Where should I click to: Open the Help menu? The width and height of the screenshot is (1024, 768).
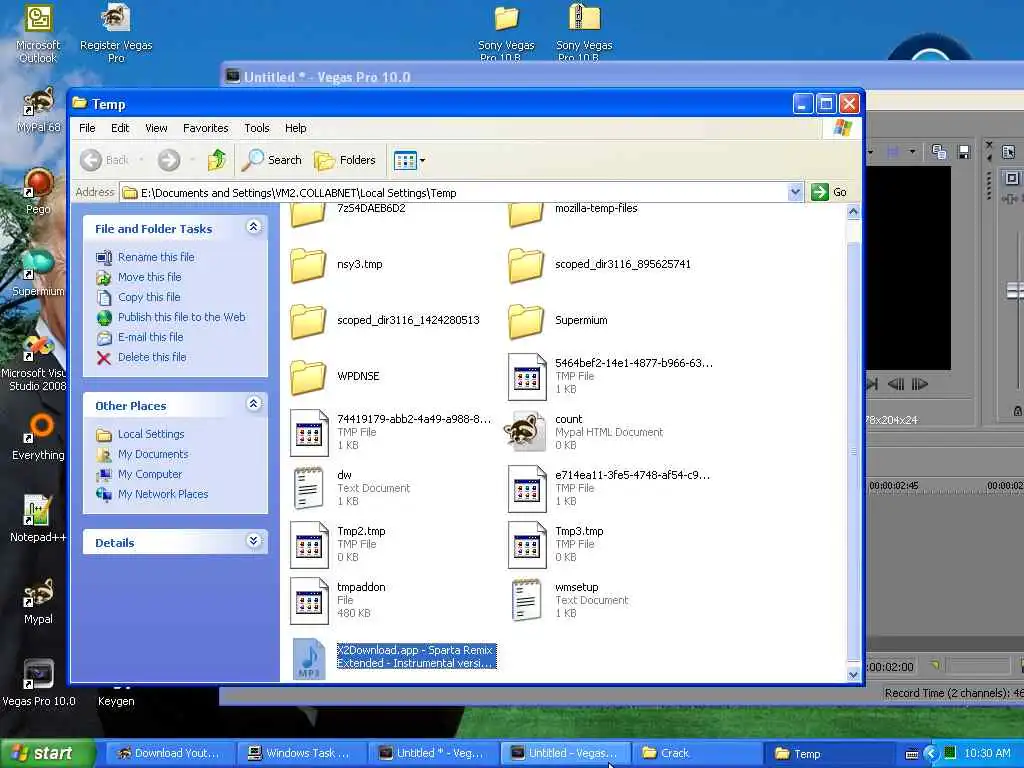click(295, 128)
